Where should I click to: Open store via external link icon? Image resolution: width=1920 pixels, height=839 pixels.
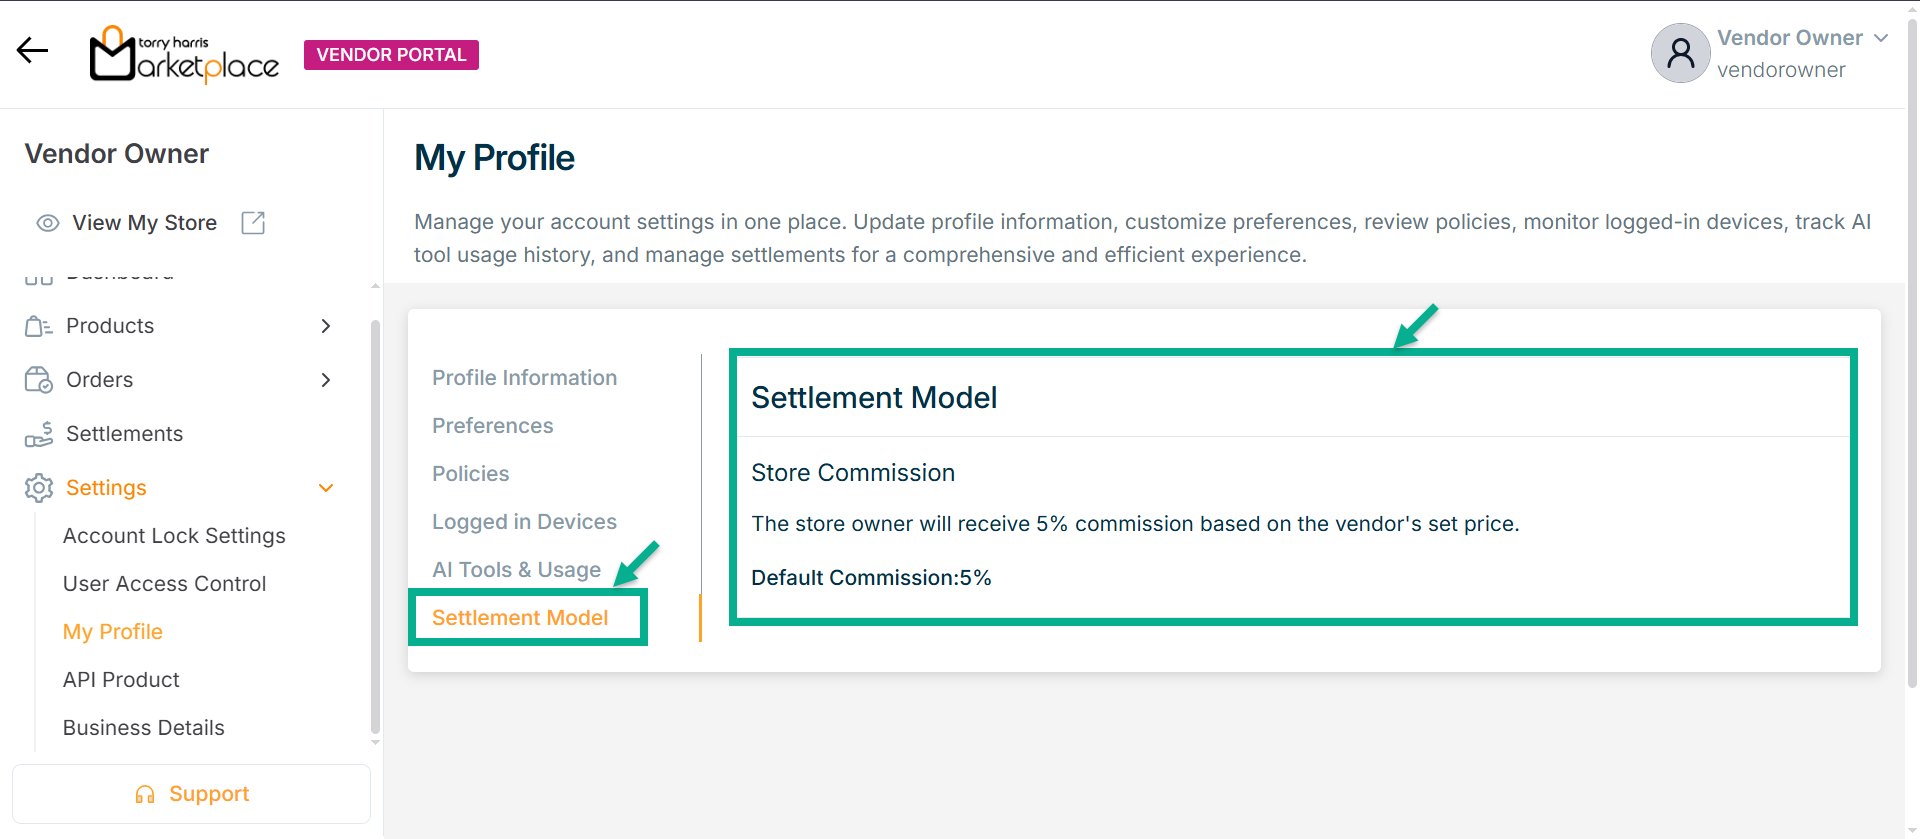pos(253,223)
